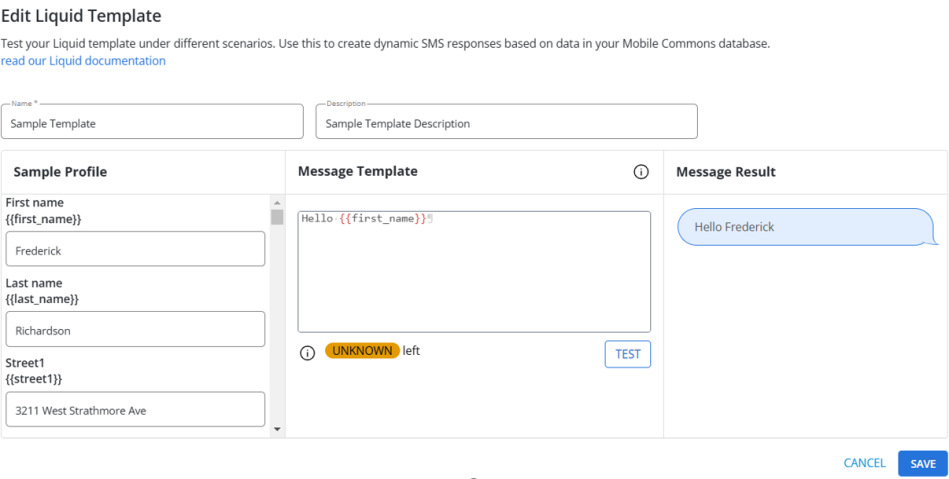The image size is (949, 479).
Task: Click the orange UNKNOWN characters badge
Action: [362, 351]
